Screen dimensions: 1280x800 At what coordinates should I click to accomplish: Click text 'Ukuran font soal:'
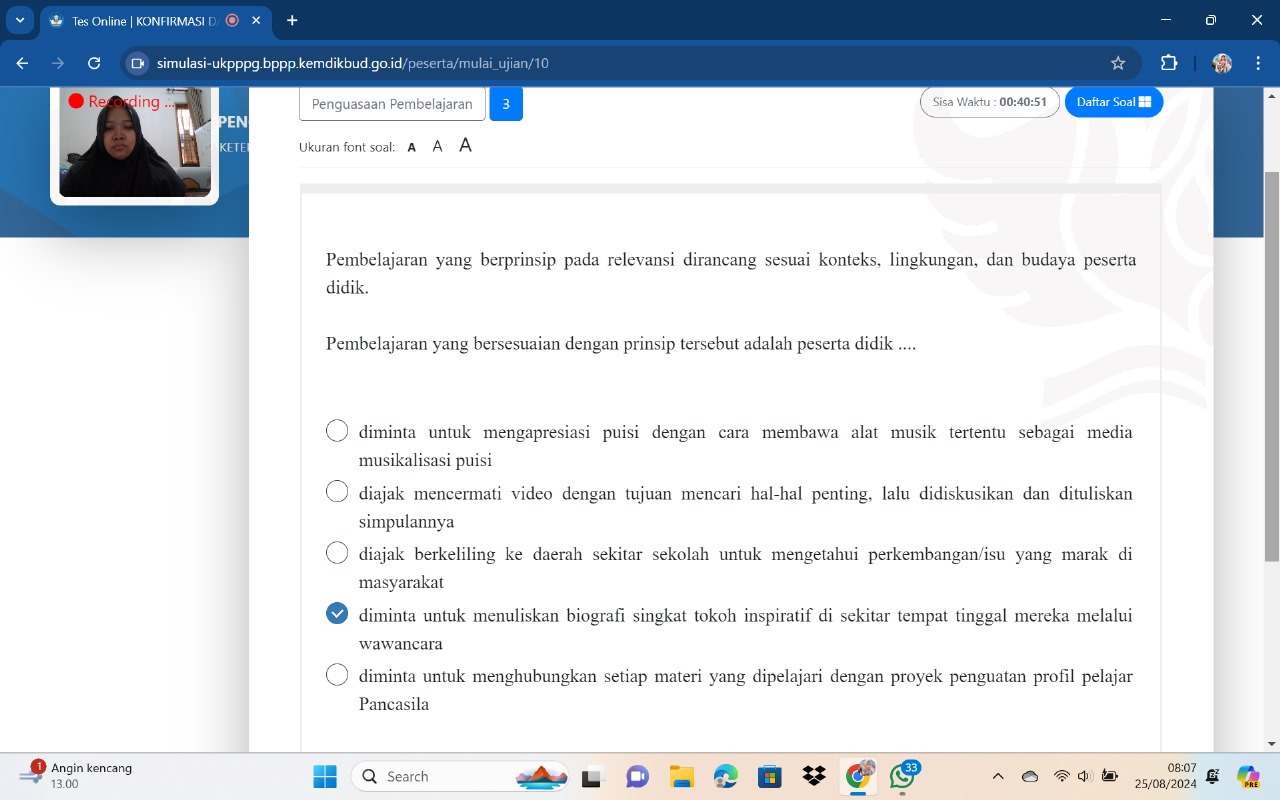click(347, 147)
